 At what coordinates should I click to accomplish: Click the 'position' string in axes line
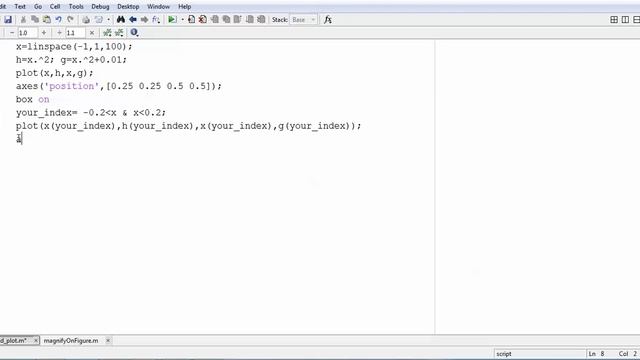pyautogui.click(x=72, y=86)
